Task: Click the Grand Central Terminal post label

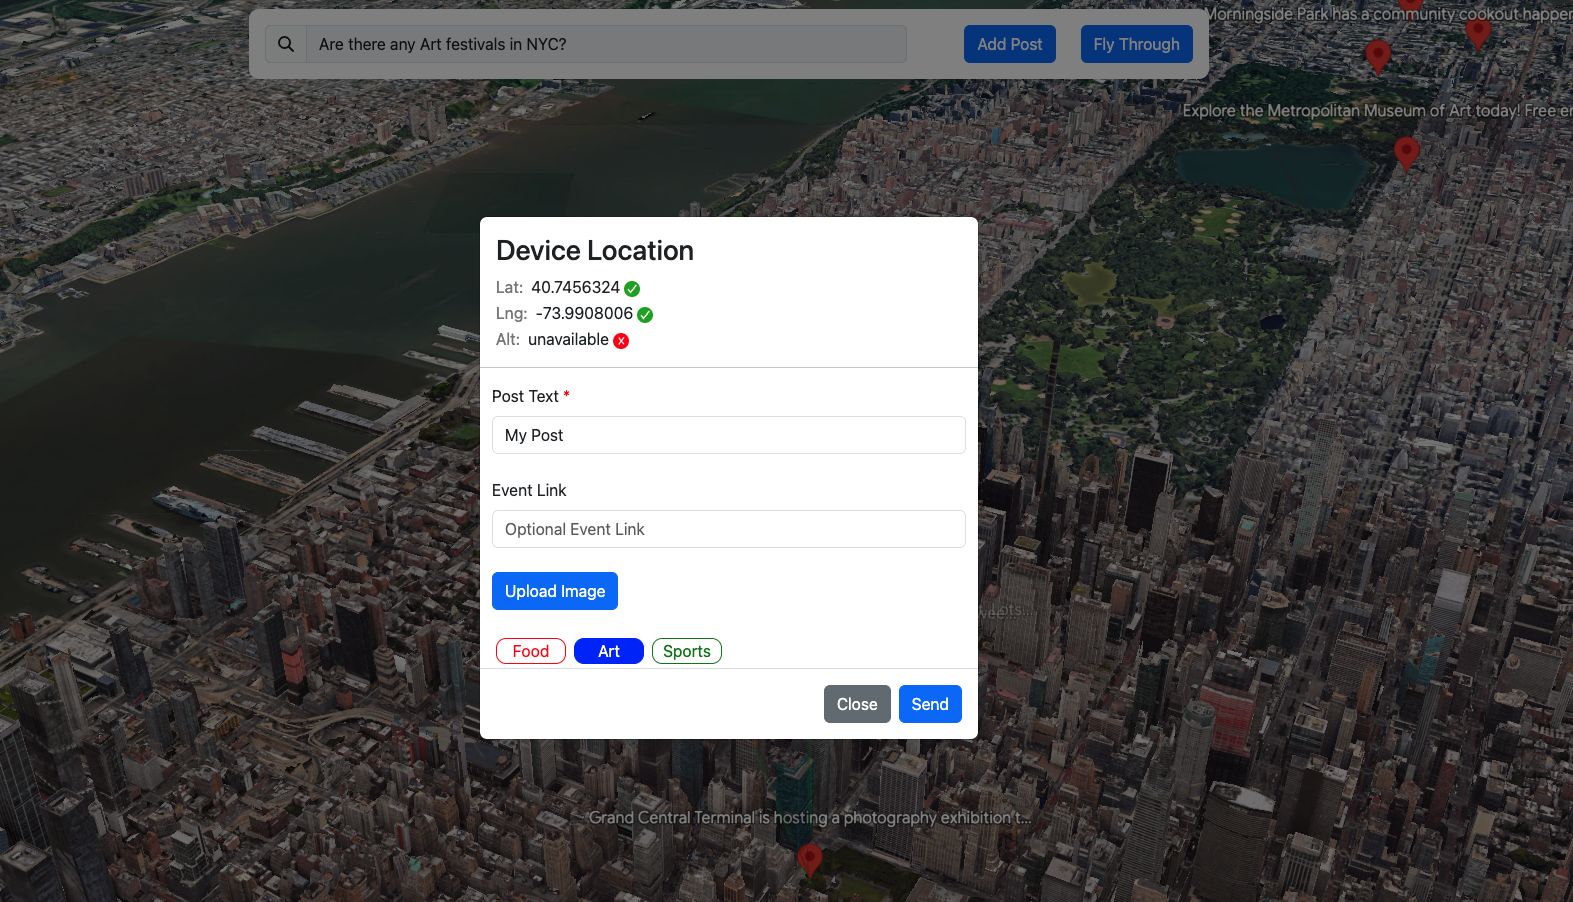Action: click(x=809, y=818)
